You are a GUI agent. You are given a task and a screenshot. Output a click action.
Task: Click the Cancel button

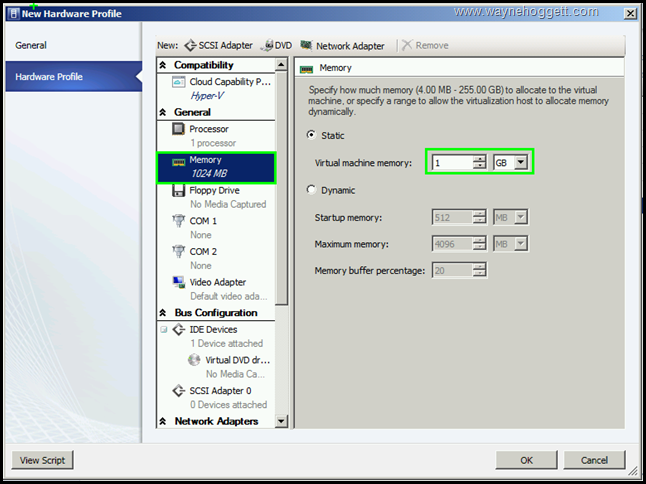594,460
